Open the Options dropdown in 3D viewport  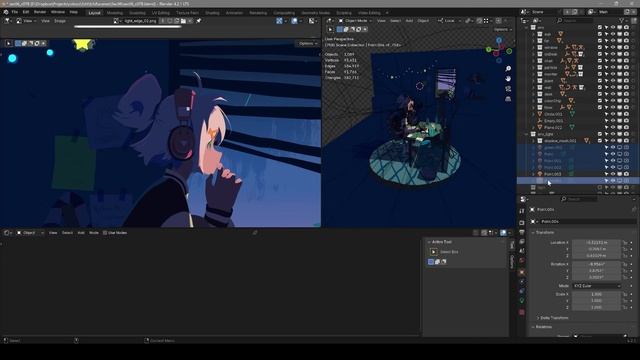502,29
